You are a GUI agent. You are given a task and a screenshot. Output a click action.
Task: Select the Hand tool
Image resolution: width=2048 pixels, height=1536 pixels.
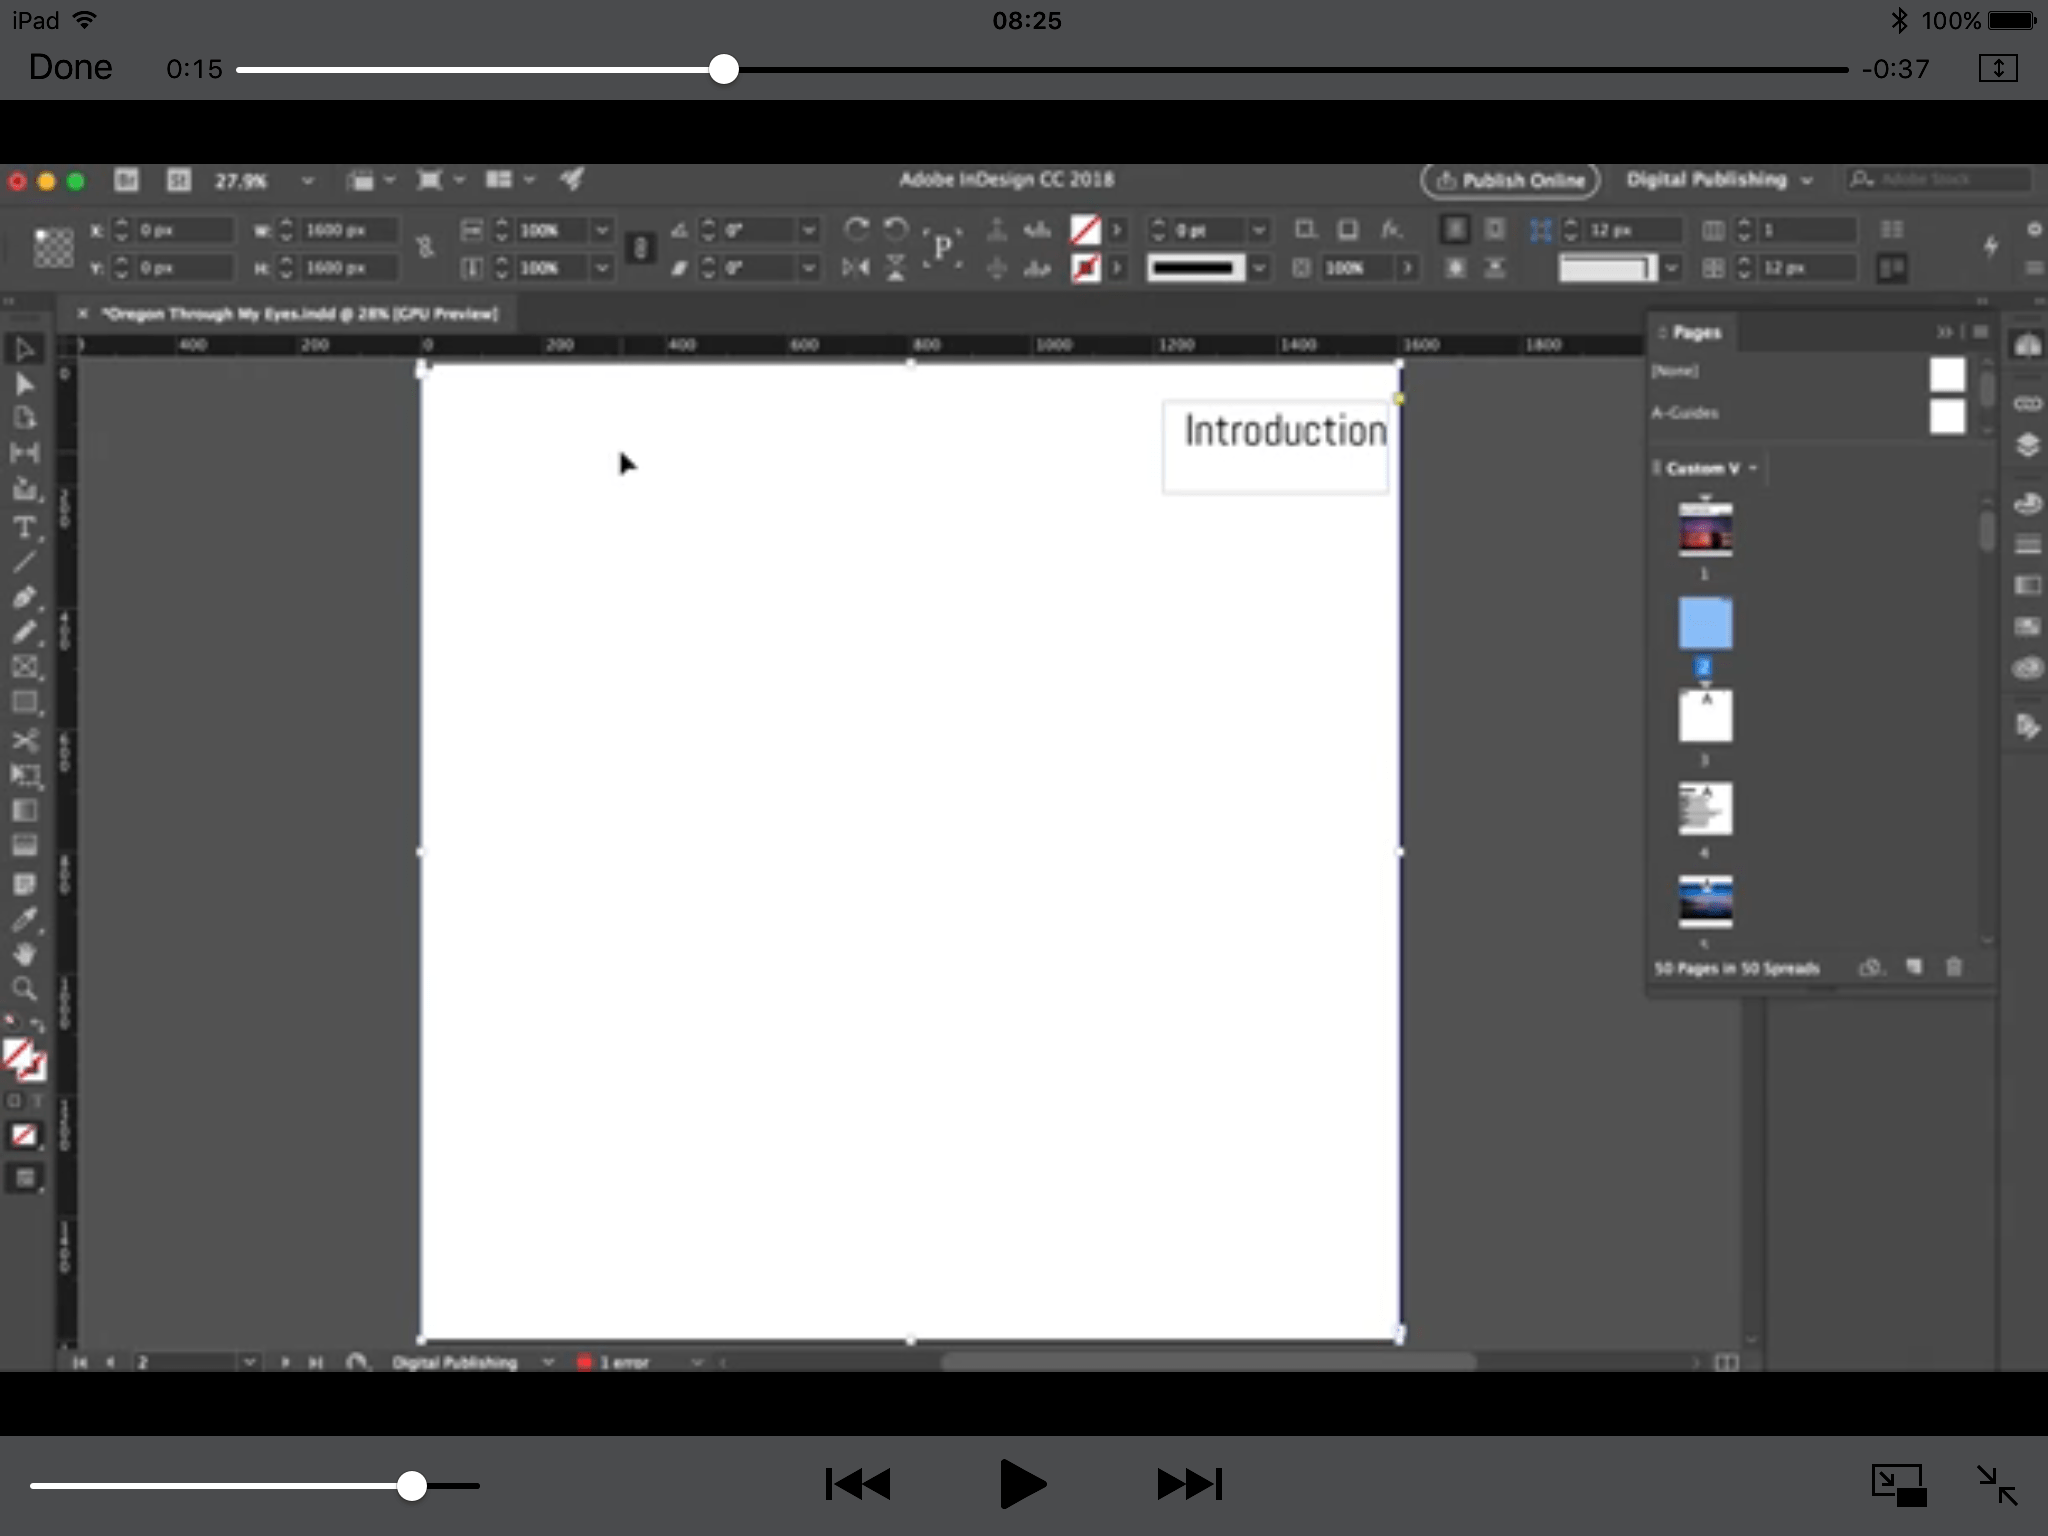pyautogui.click(x=26, y=952)
